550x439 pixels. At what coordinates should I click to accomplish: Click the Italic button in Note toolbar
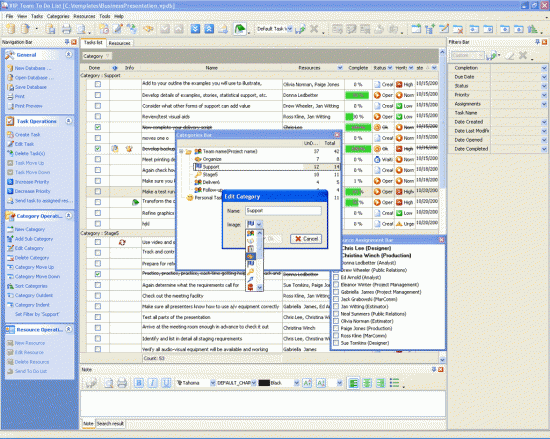(x=153, y=383)
